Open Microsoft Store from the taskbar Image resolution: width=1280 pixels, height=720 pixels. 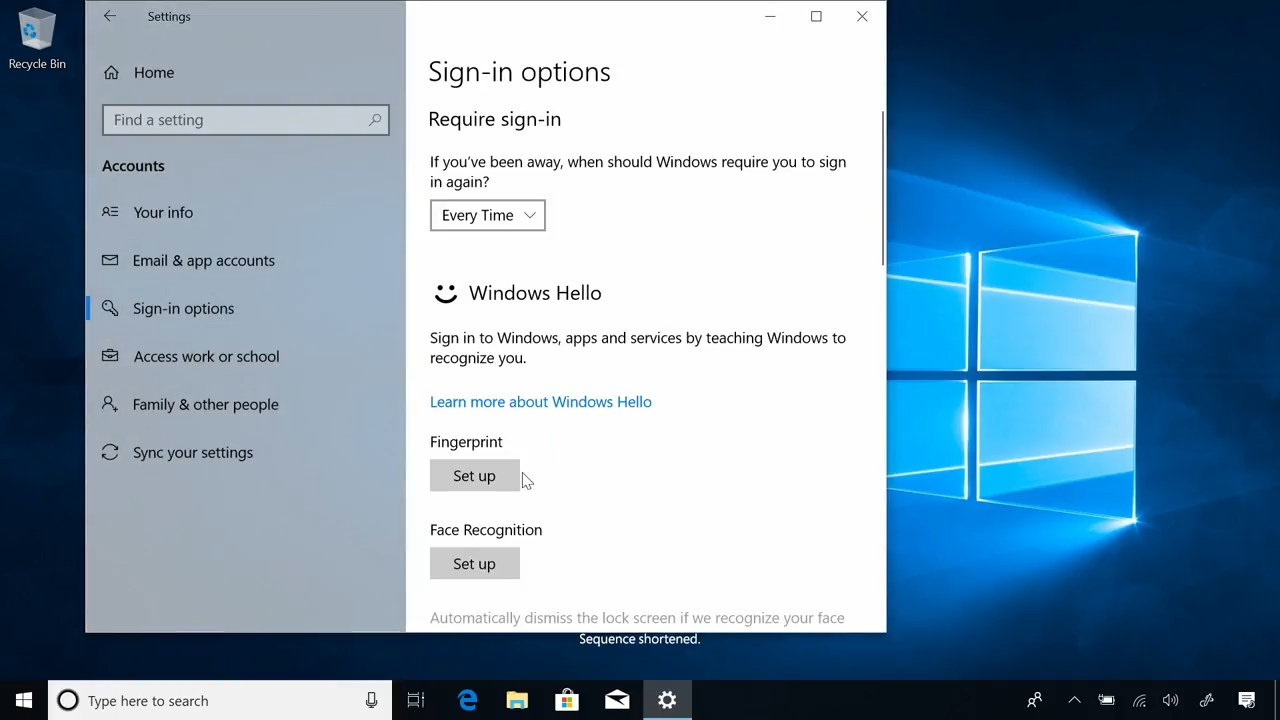(x=567, y=701)
